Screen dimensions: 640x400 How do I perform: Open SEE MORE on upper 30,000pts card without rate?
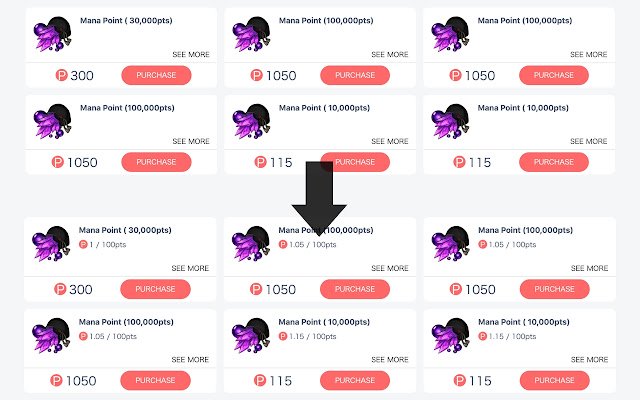click(x=191, y=54)
